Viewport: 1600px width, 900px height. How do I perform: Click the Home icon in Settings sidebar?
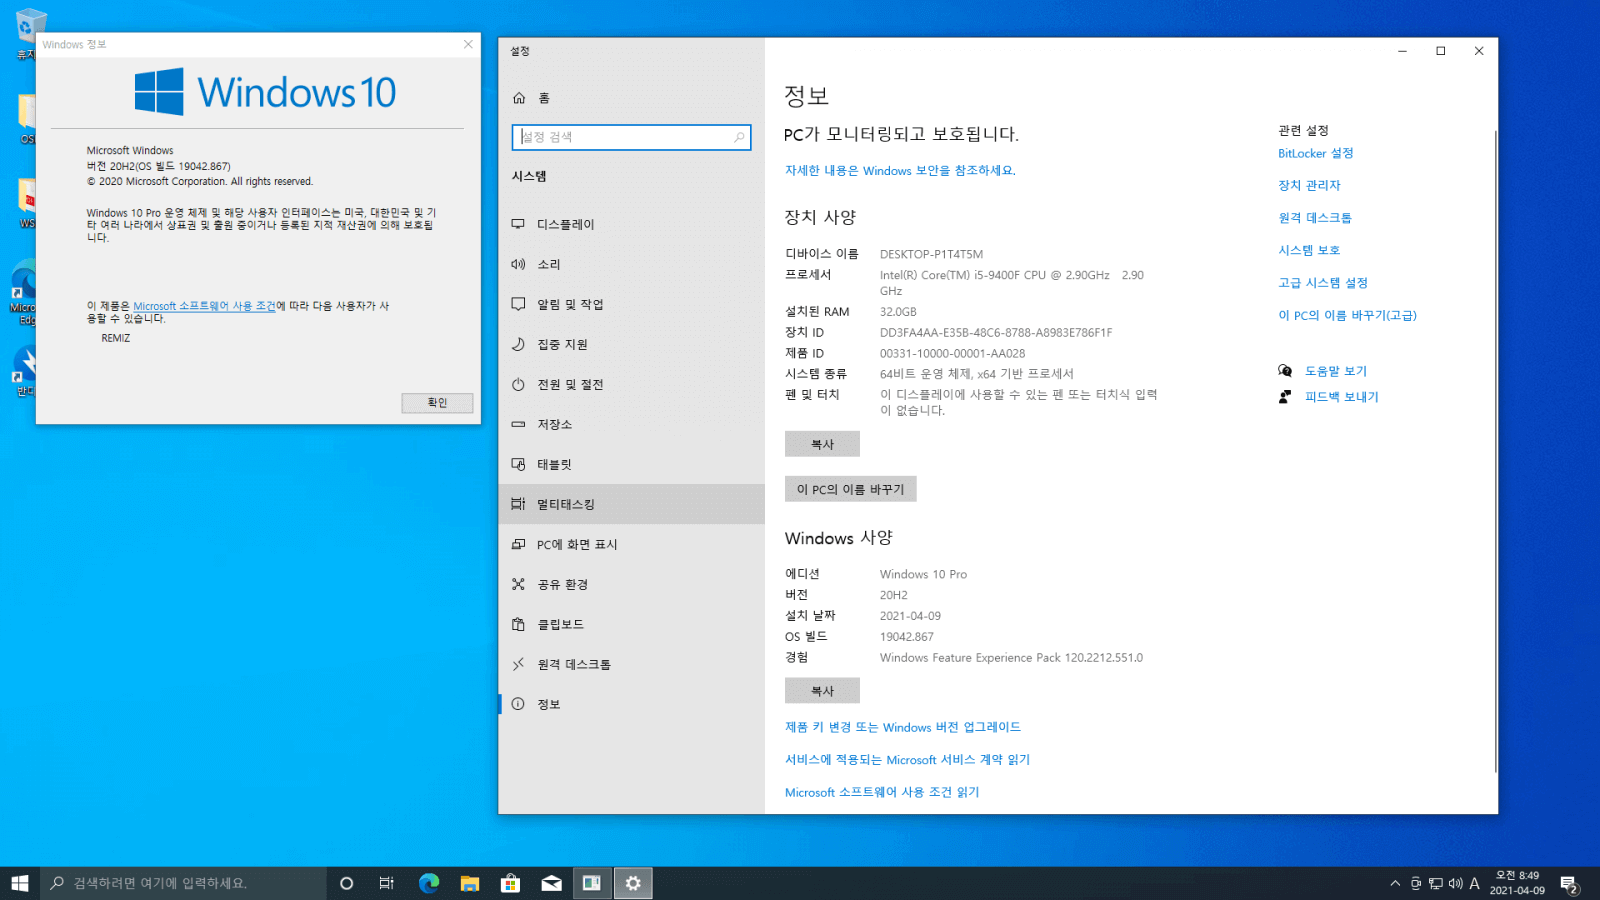point(518,98)
